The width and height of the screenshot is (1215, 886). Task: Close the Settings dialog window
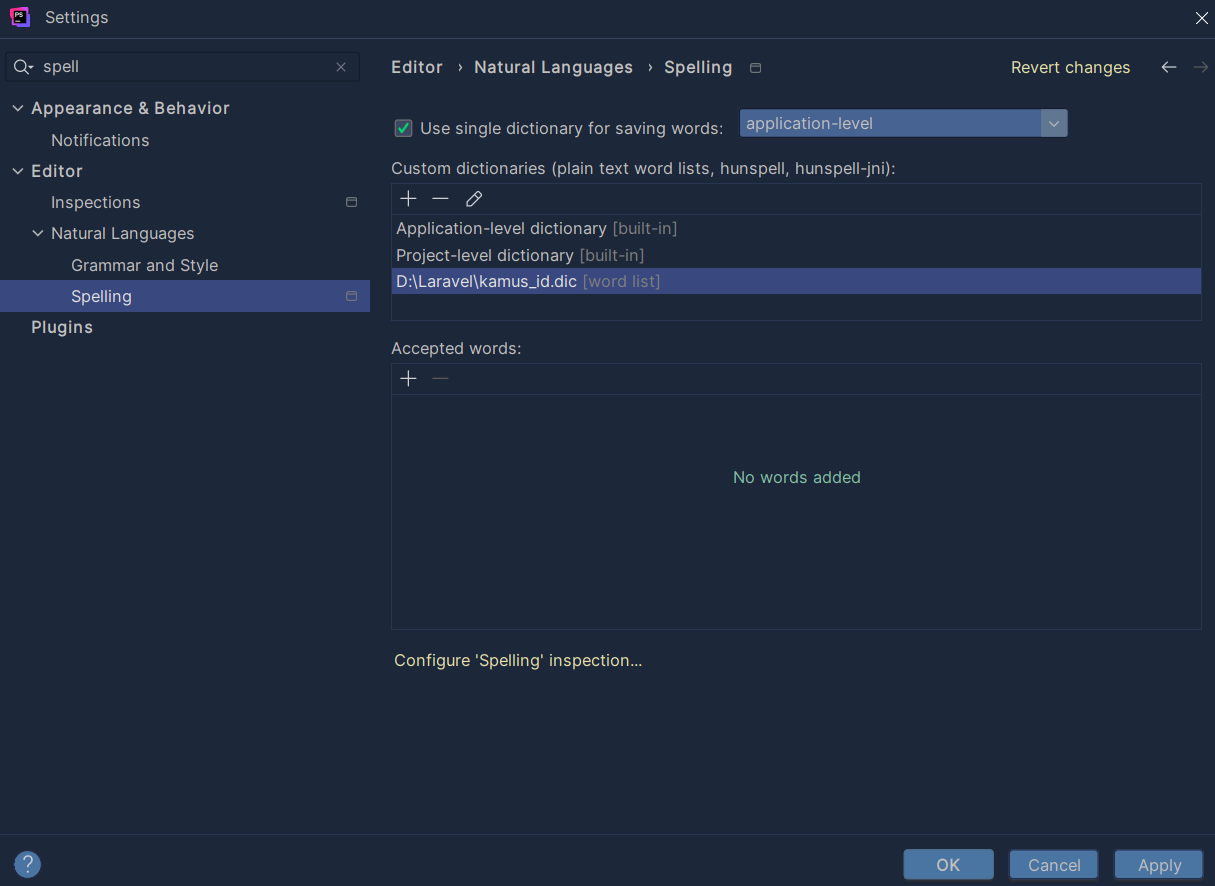click(1201, 18)
